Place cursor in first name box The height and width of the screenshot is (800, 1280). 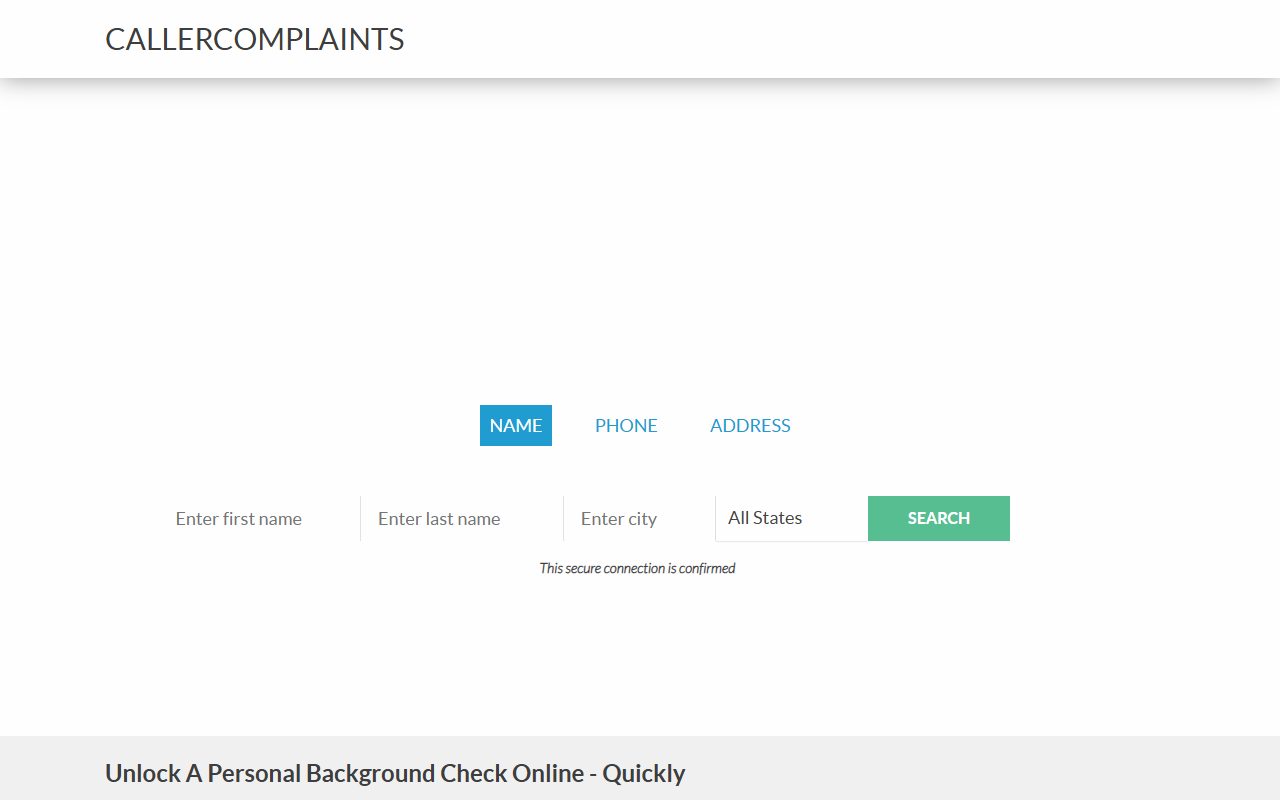point(259,519)
